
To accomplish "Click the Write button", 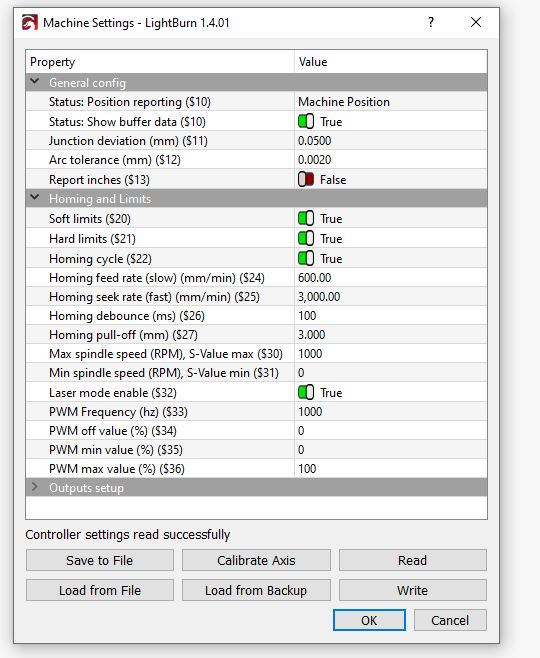I will pyautogui.click(x=413, y=590).
